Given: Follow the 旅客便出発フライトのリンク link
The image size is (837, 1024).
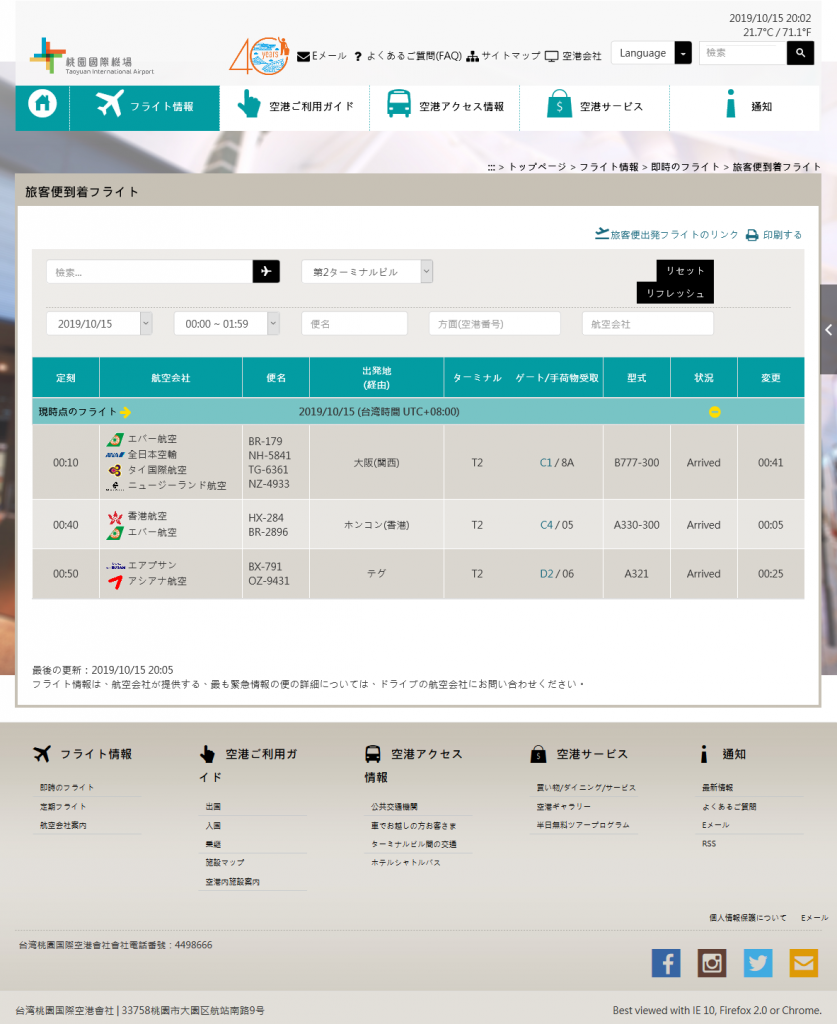Looking at the screenshot, I should tap(666, 235).
